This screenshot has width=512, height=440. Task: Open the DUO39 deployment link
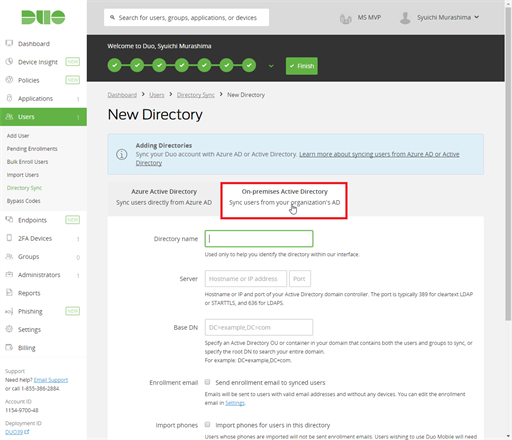coord(14,432)
